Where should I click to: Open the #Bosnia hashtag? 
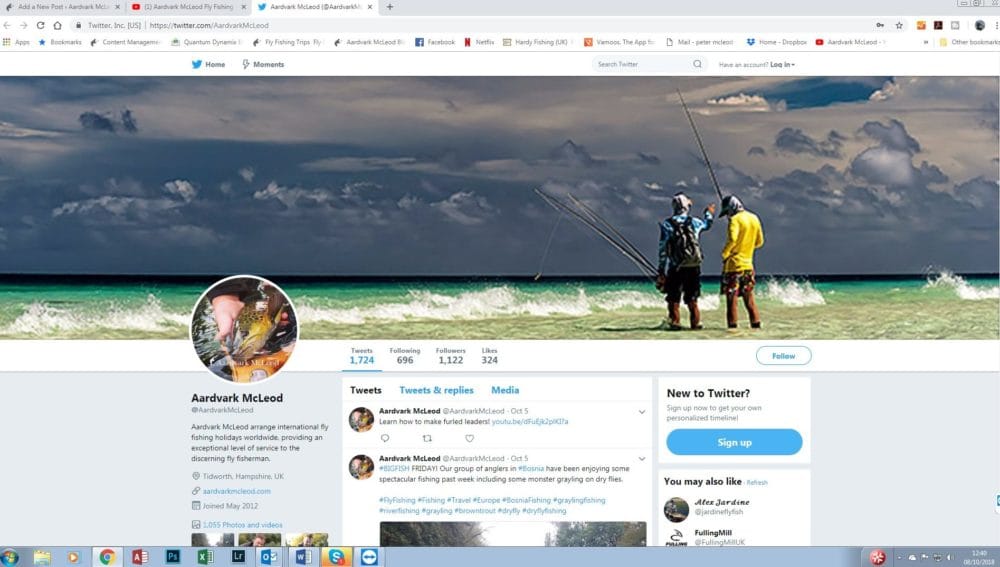point(531,469)
